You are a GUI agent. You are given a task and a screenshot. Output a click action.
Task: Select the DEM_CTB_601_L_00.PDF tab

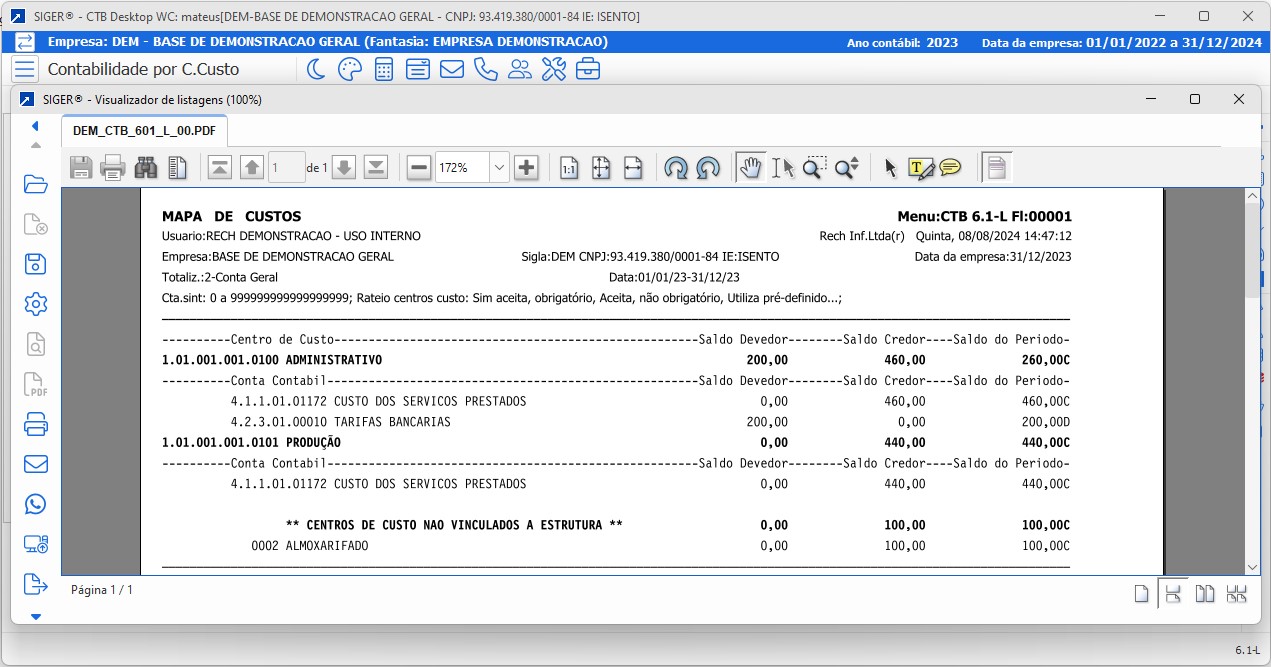click(143, 129)
